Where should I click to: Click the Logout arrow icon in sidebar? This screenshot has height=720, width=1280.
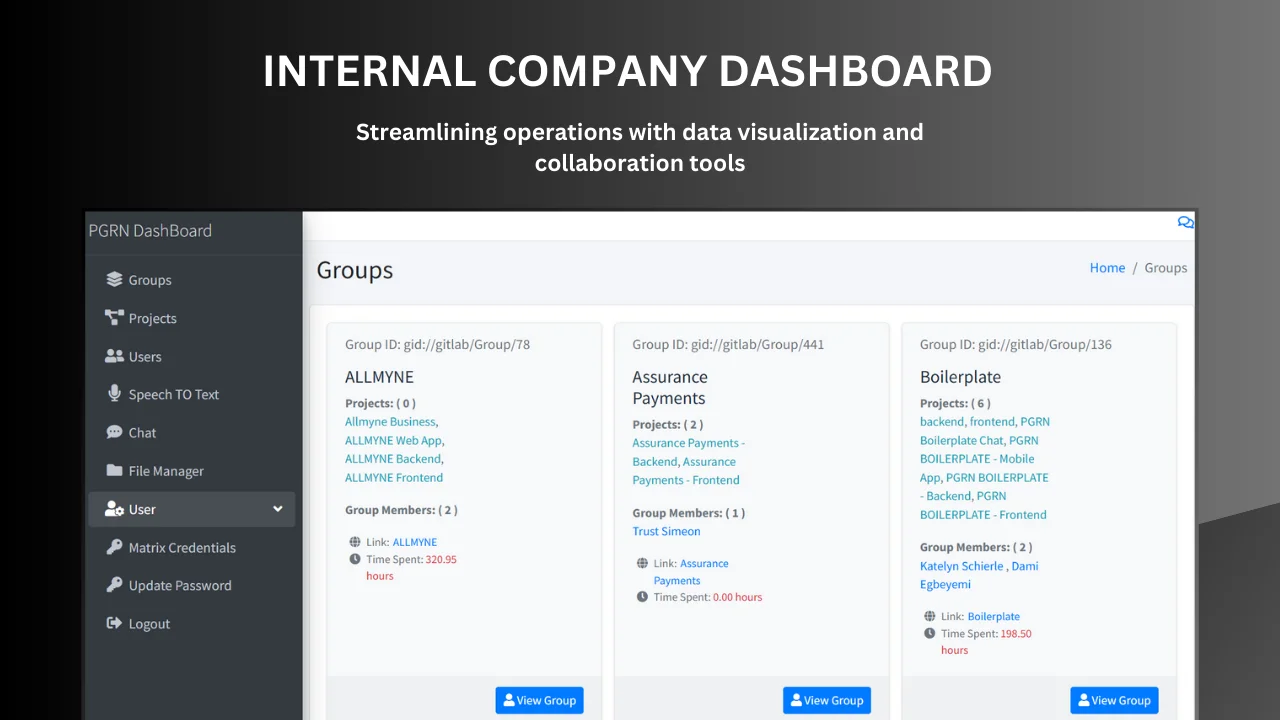coord(114,623)
